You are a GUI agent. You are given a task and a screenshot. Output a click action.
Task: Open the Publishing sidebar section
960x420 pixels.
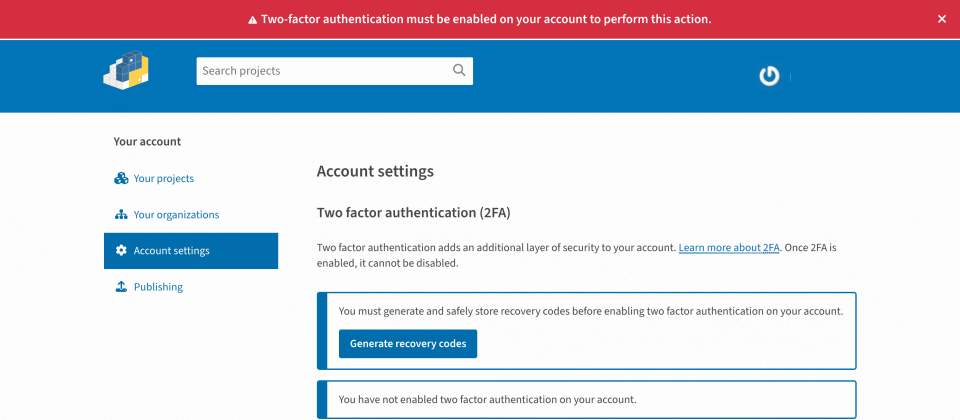click(158, 287)
